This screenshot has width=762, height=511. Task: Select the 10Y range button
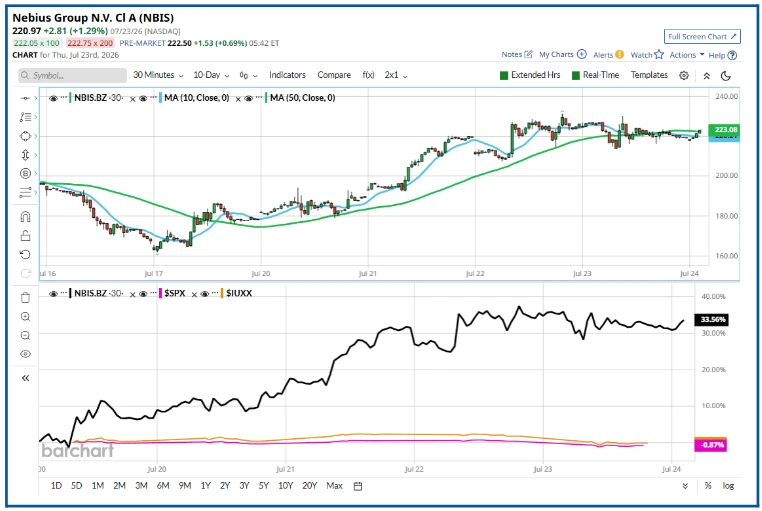(x=285, y=486)
